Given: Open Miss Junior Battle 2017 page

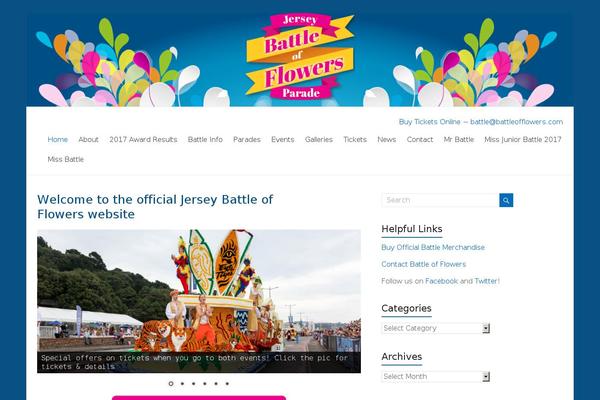Looking at the screenshot, I should pos(523,139).
